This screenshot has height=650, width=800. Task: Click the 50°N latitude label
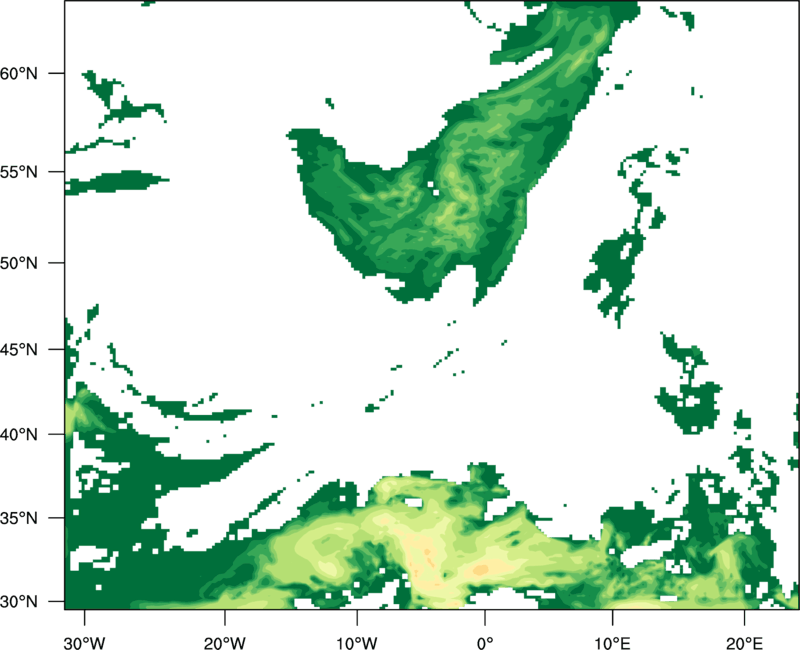[x=19, y=263]
